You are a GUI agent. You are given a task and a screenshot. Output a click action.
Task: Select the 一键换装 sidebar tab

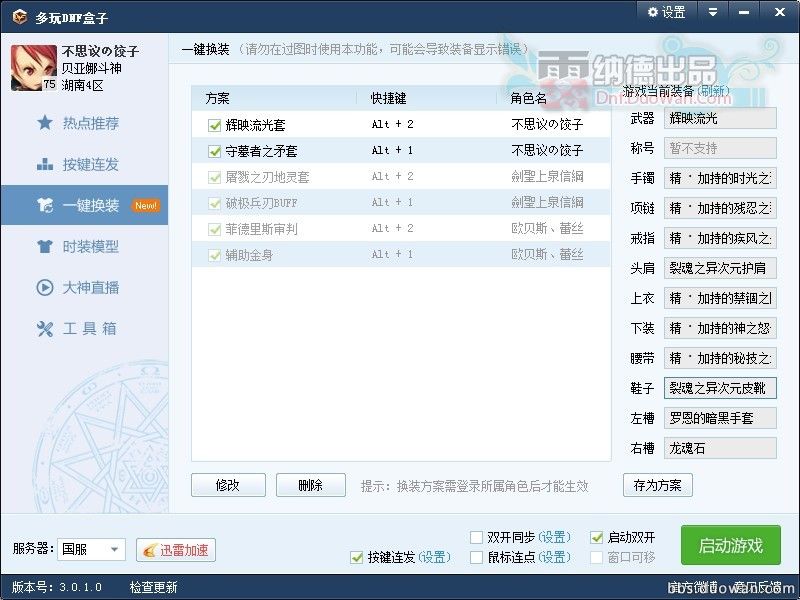click(85, 205)
